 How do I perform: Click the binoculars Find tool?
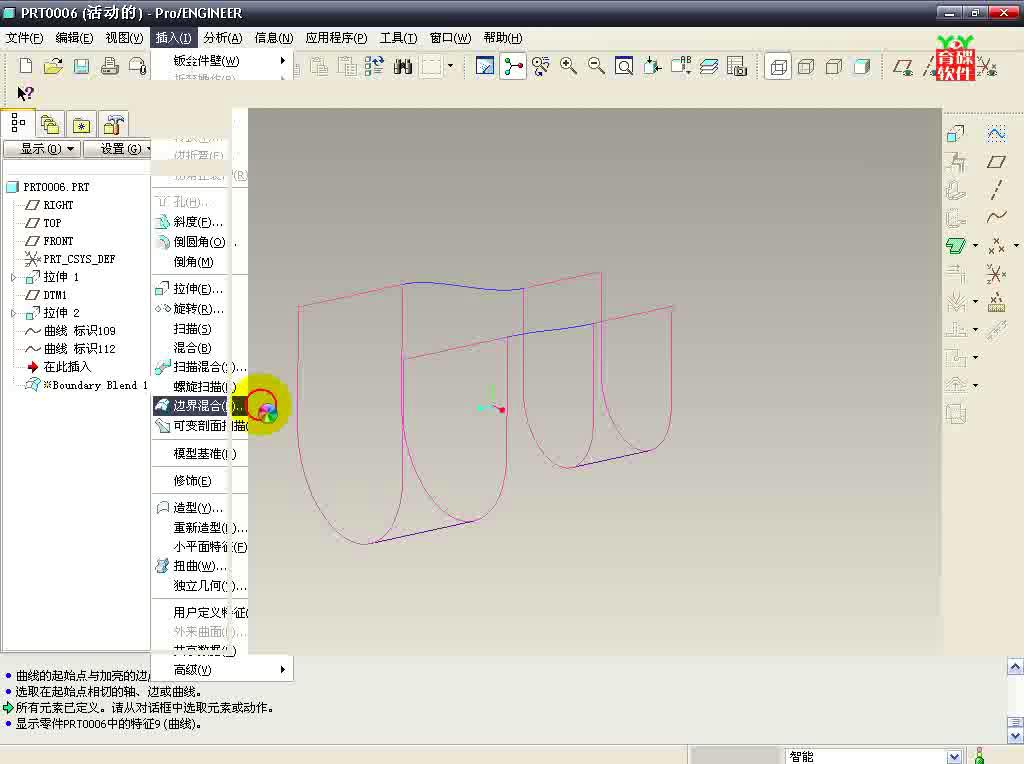pos(403,66)
